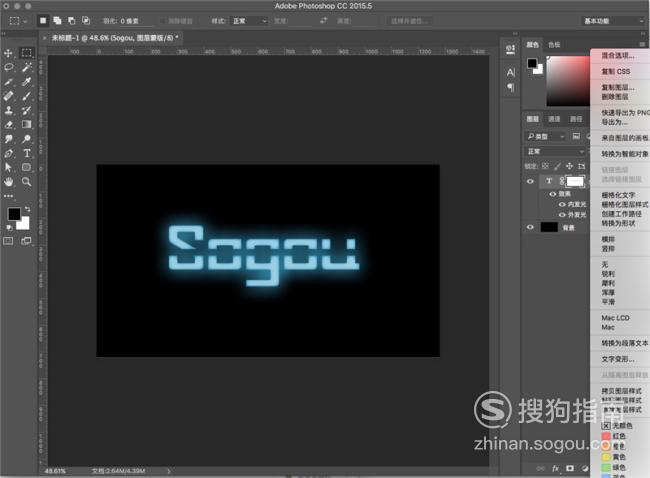Open the 样式 style dropdown in options bar
650x478 pixels.
click(249, 21)
